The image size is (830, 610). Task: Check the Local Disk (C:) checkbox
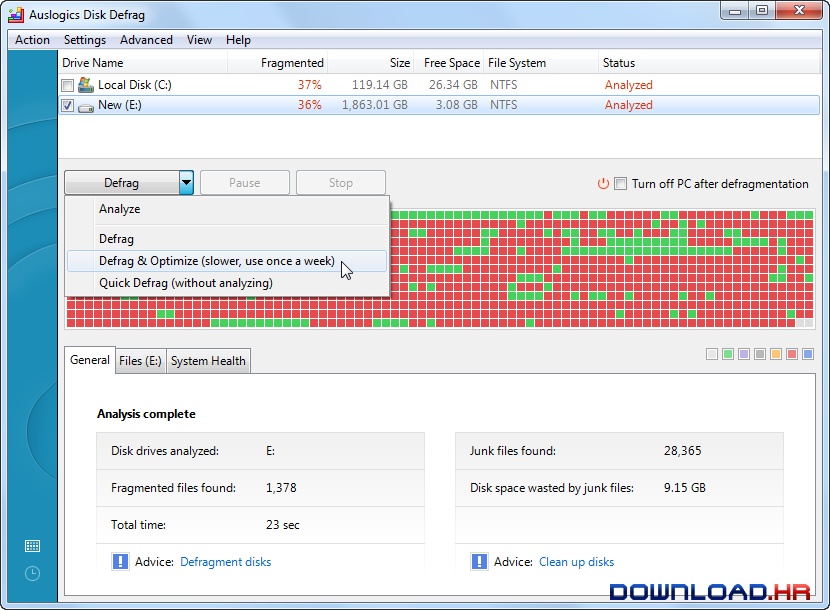[x=67, y=85]
